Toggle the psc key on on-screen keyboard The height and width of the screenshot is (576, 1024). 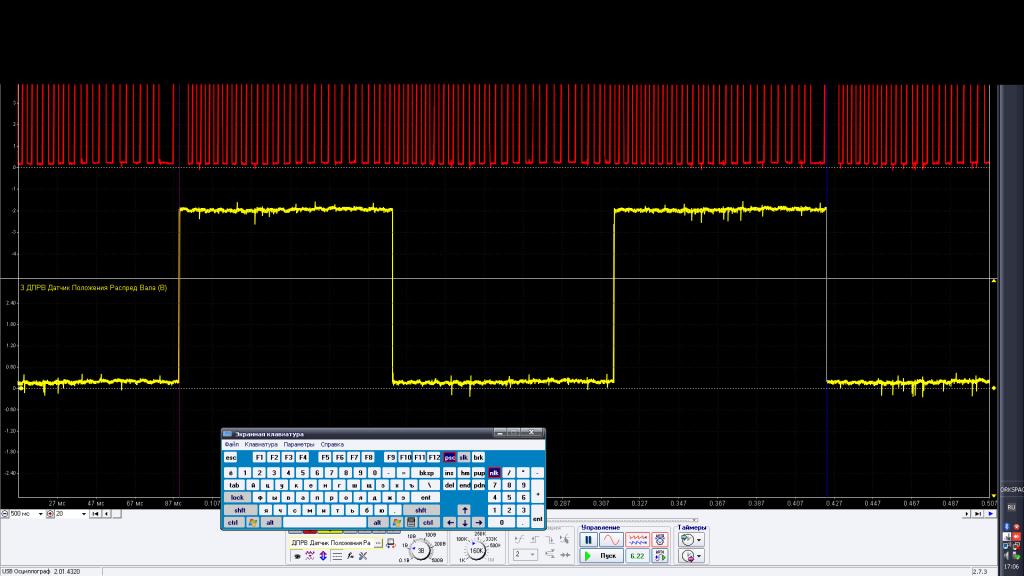pos(449,458)
